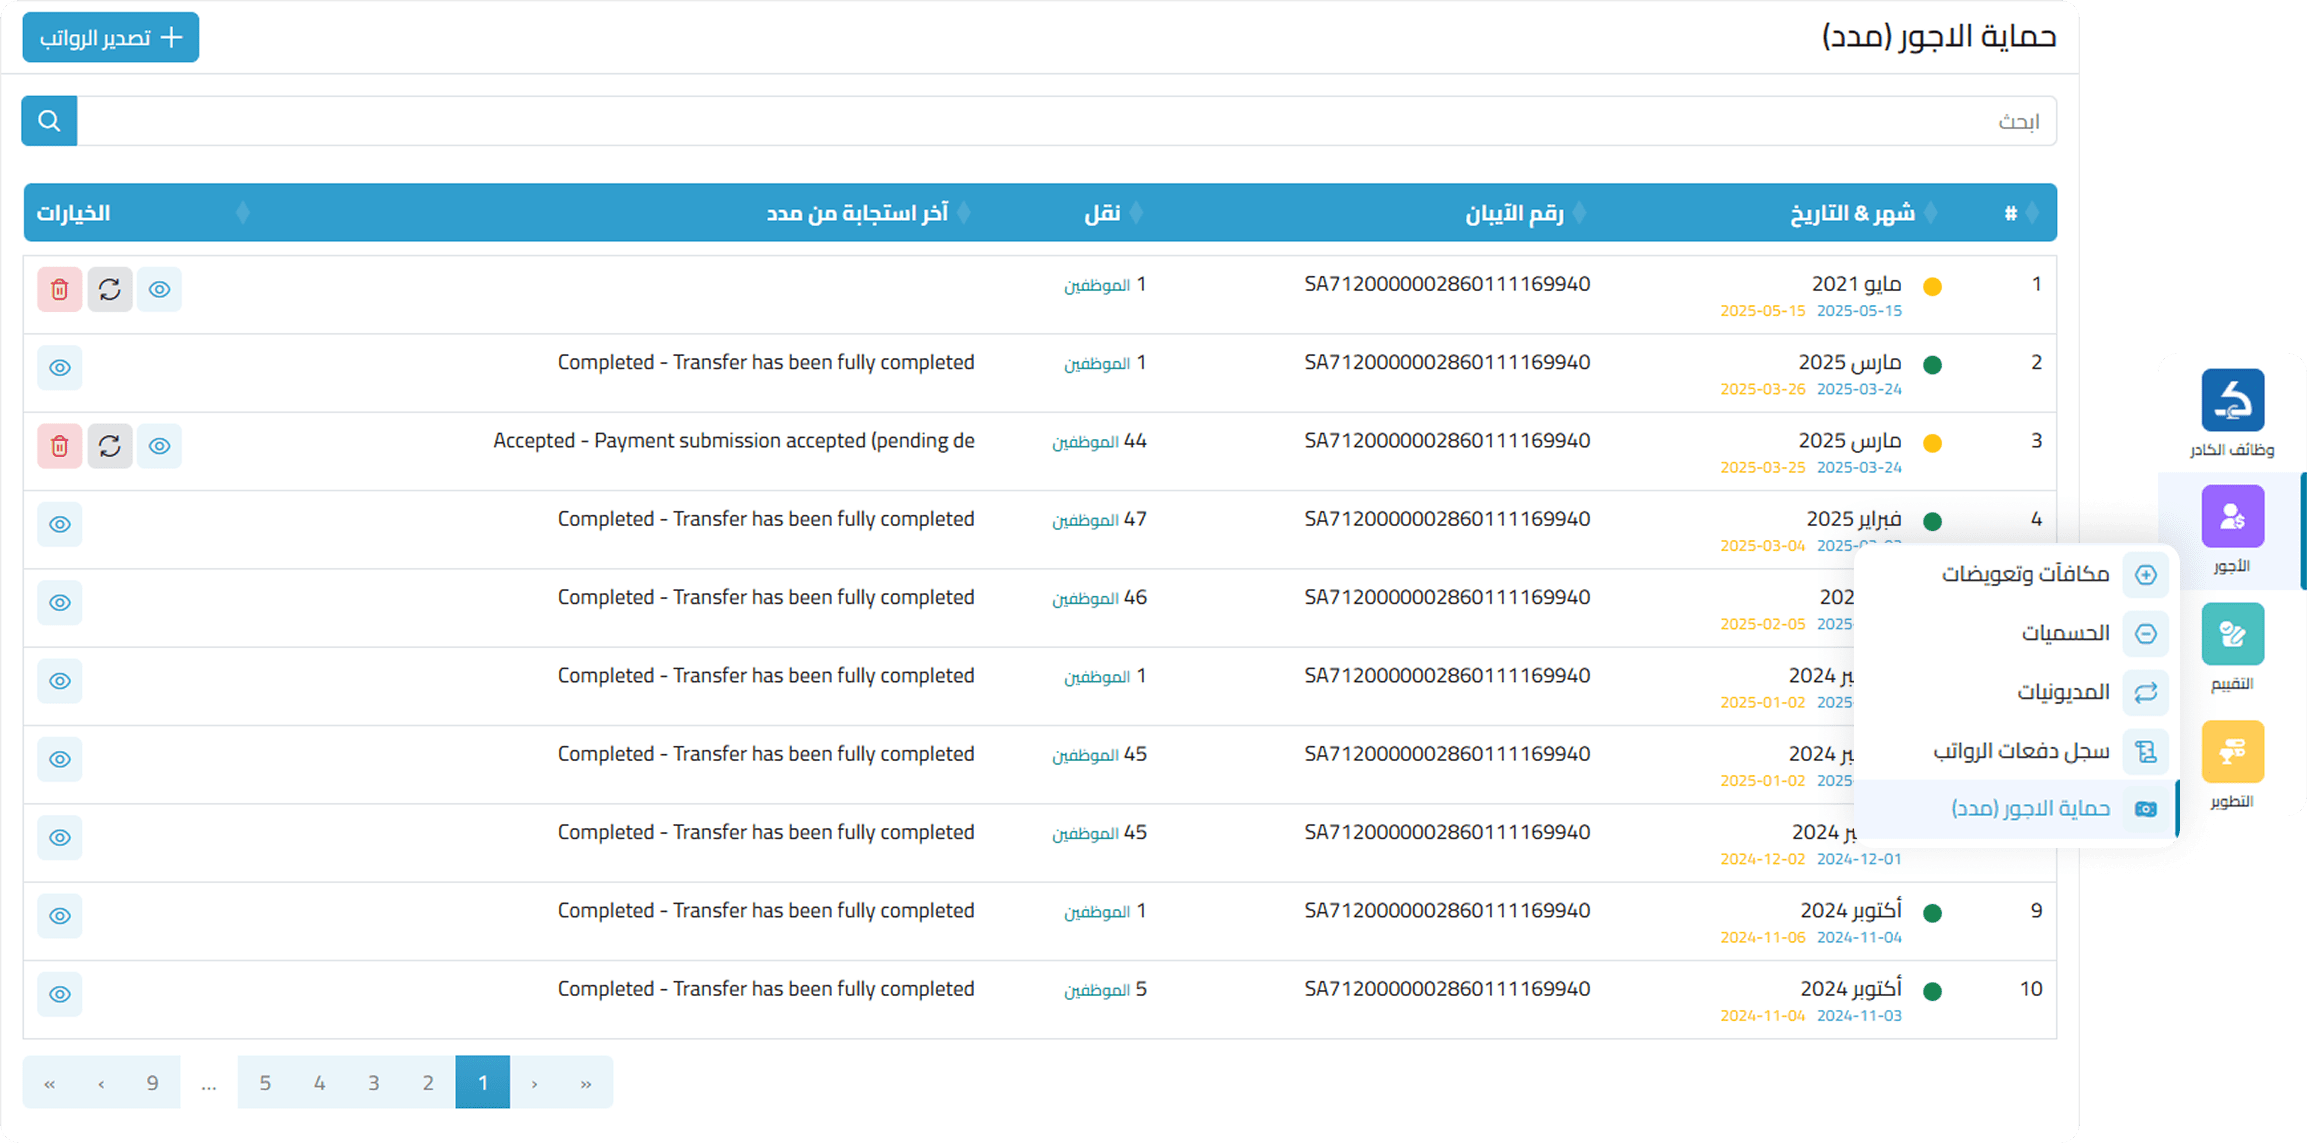Click the search magnifier button
Screen dimensions: 2307x1143
(49, 121)
